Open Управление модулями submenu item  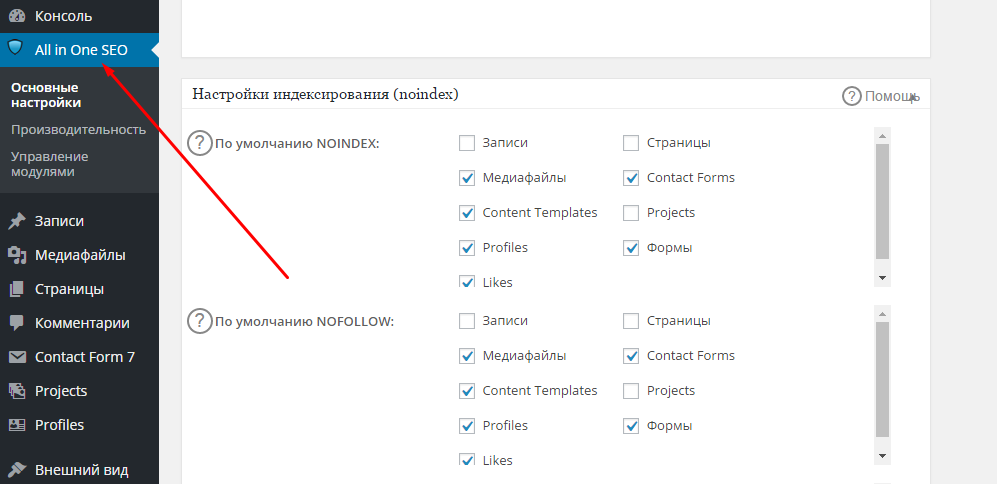[x=50, y=164]
